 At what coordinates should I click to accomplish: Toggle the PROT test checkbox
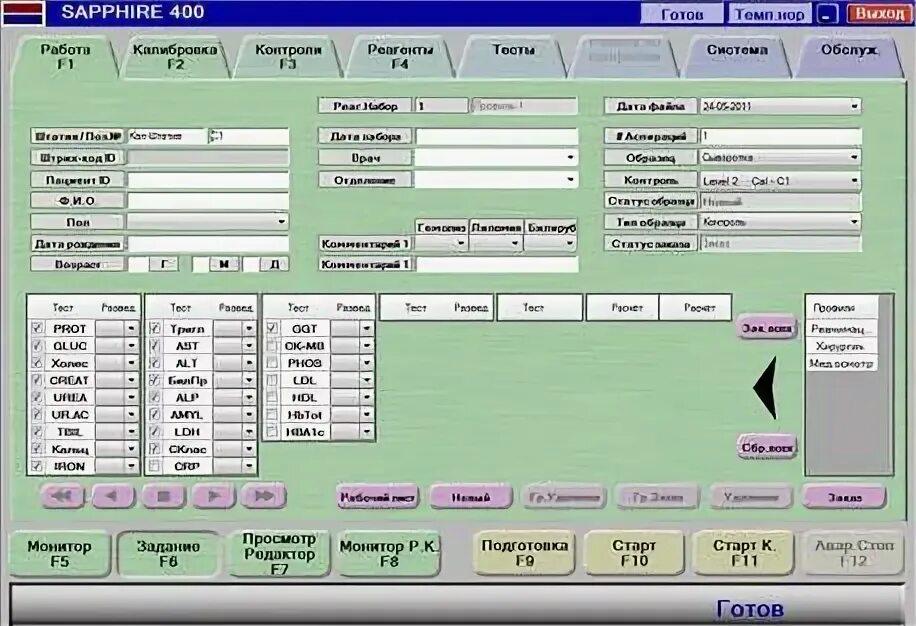[37, 328]
